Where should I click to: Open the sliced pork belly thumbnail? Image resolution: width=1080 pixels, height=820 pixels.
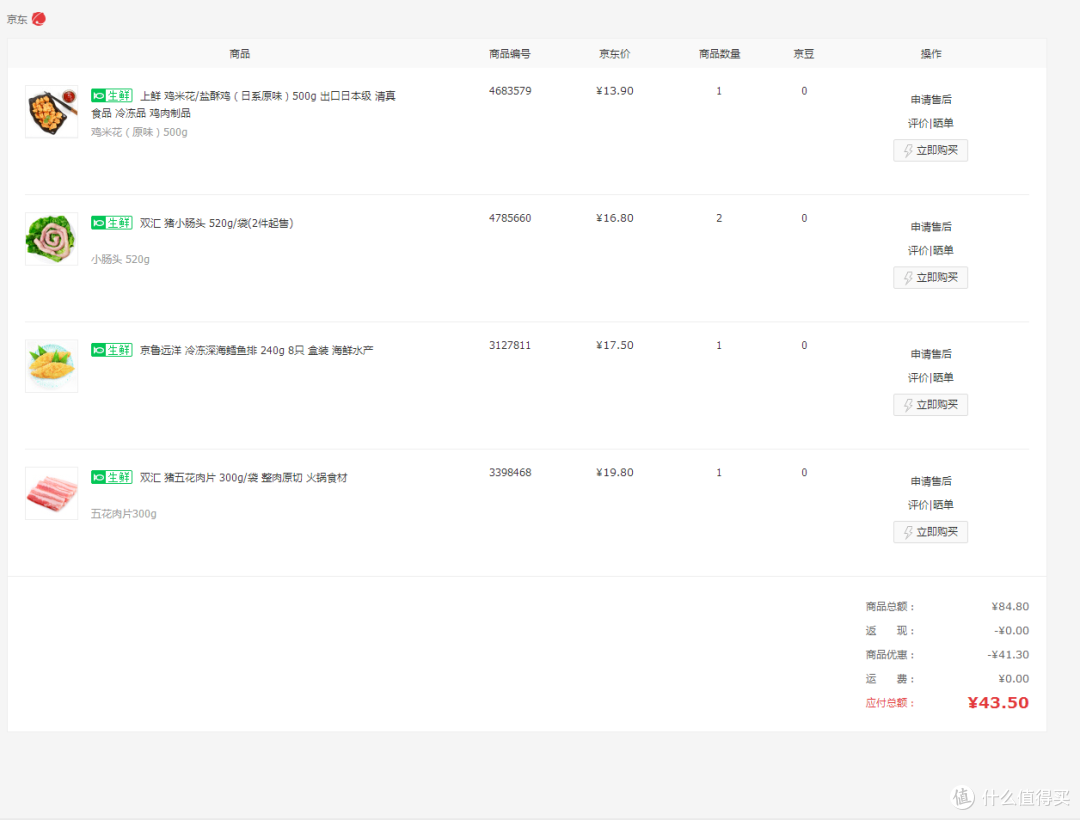pyautogui.click(x=52, y=493)
